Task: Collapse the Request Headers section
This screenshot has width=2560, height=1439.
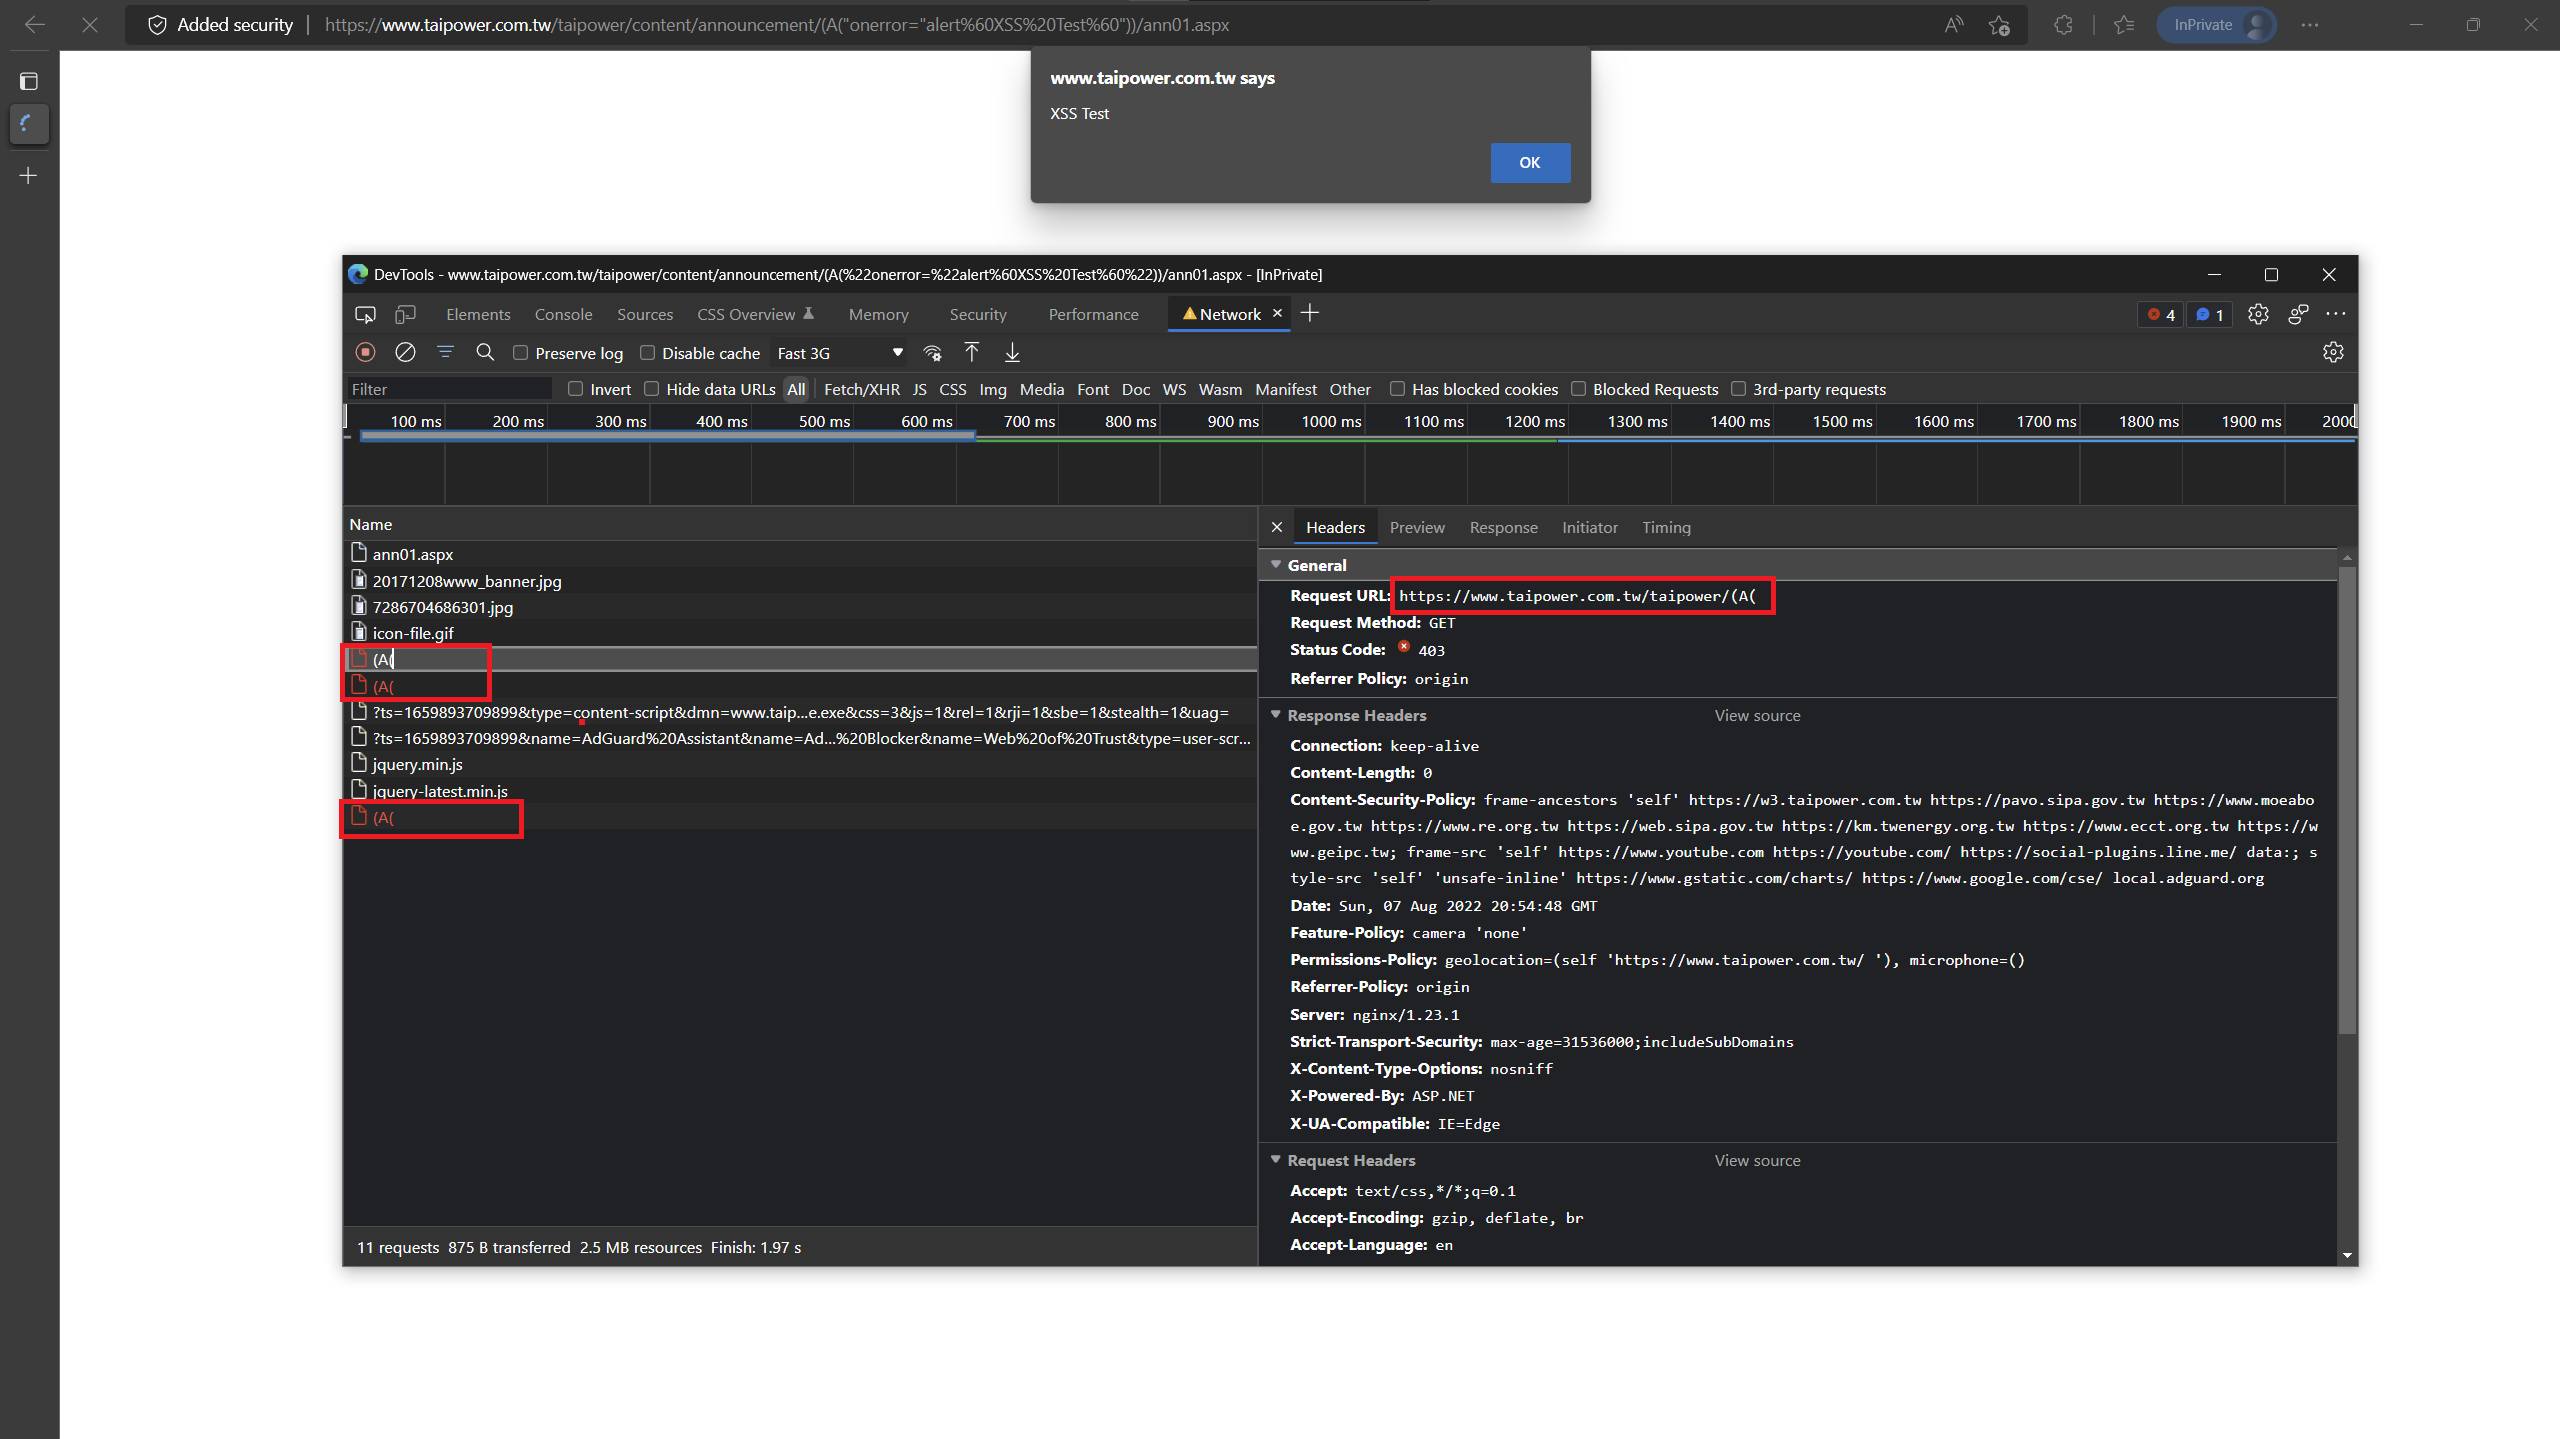Action: (x=1276, y=1160)
